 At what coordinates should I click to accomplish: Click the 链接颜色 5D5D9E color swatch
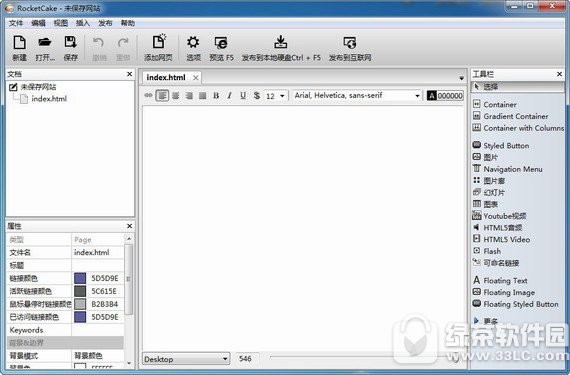(80, 278)
